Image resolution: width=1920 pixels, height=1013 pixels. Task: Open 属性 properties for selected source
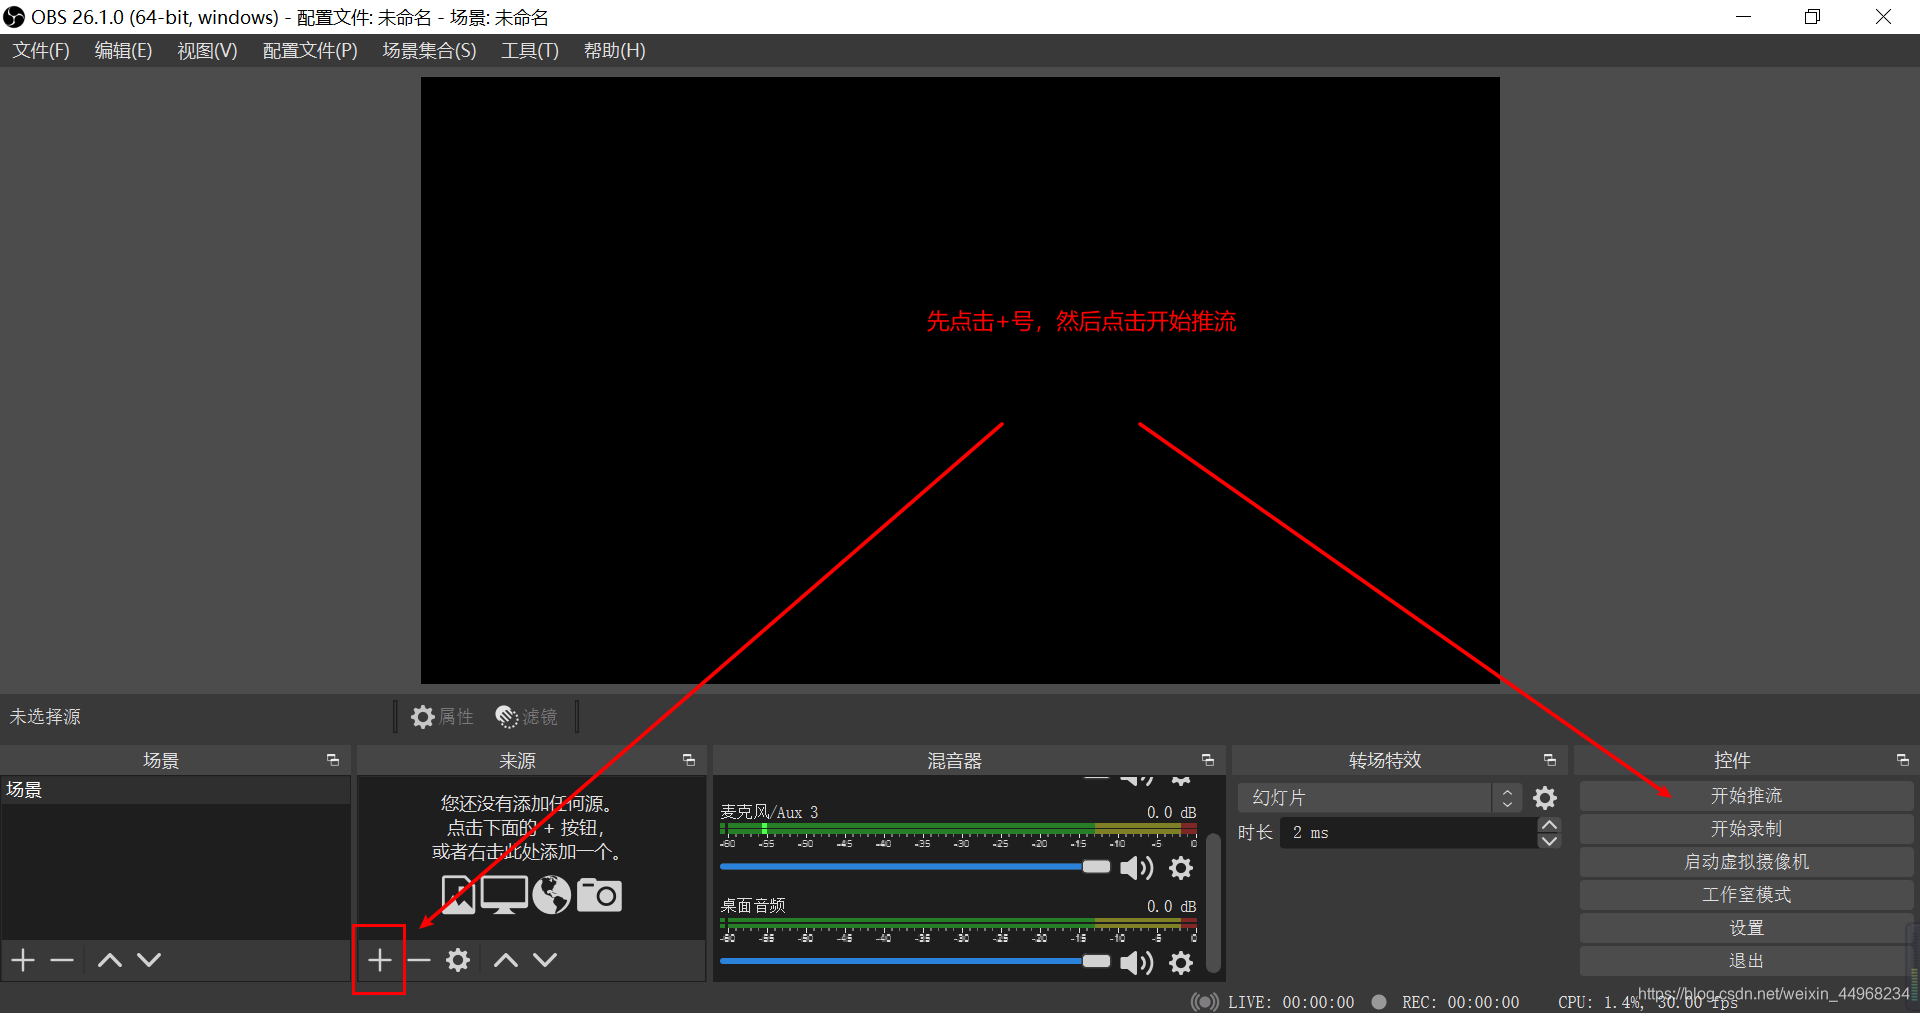pos(442,717)
